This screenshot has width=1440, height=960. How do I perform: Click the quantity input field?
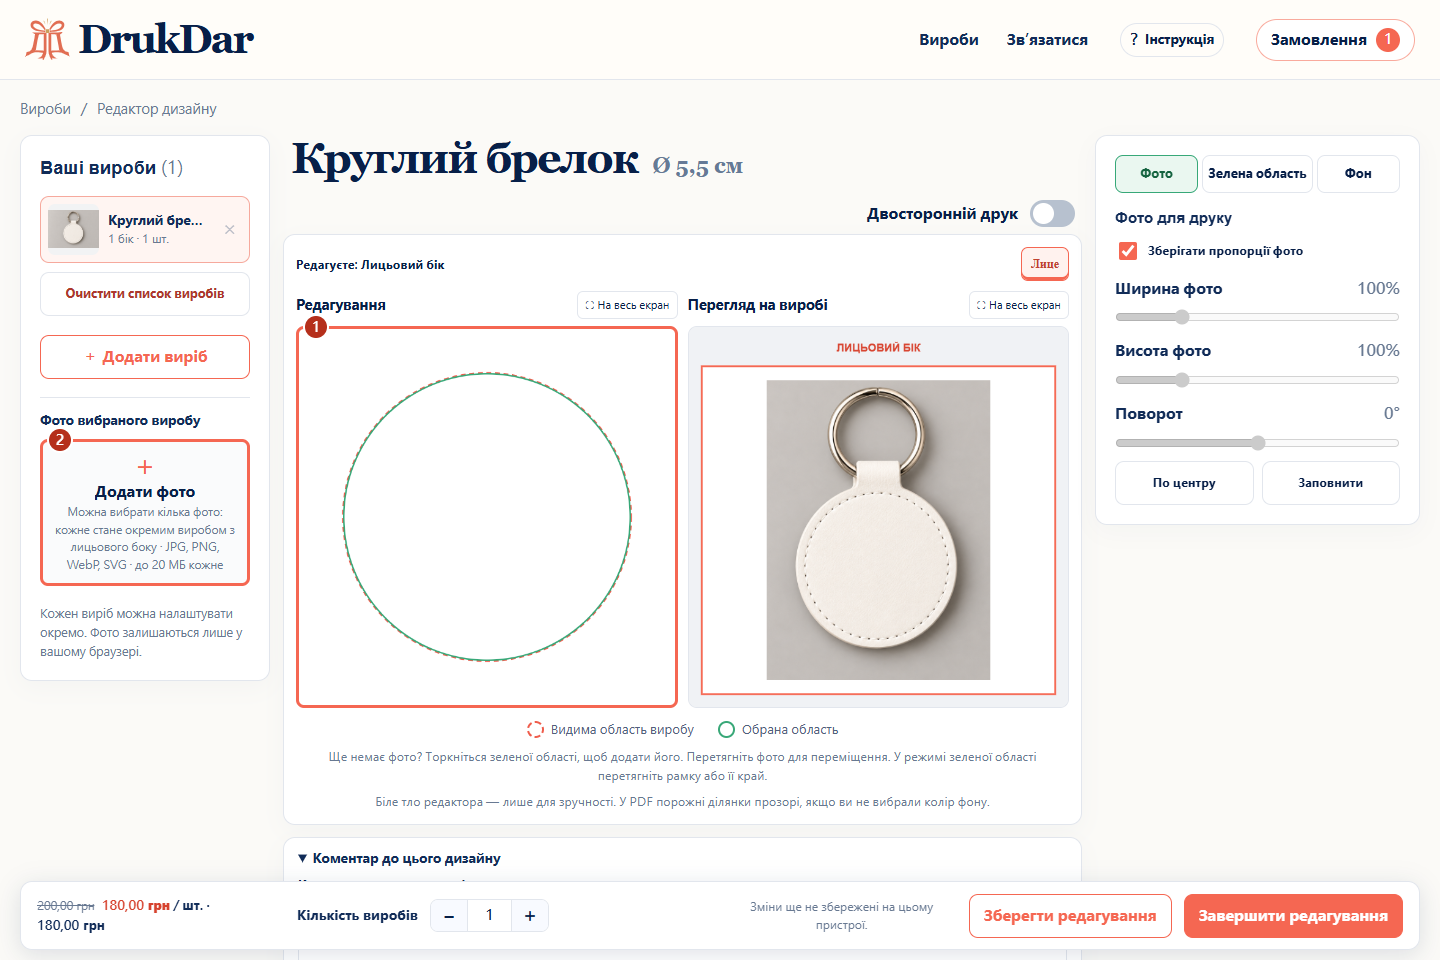coord(489,916)
